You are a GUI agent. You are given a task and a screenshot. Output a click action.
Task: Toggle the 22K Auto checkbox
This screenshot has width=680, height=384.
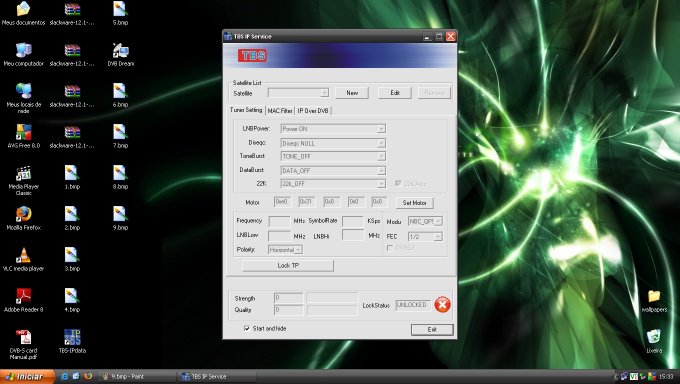click(398, 184)
